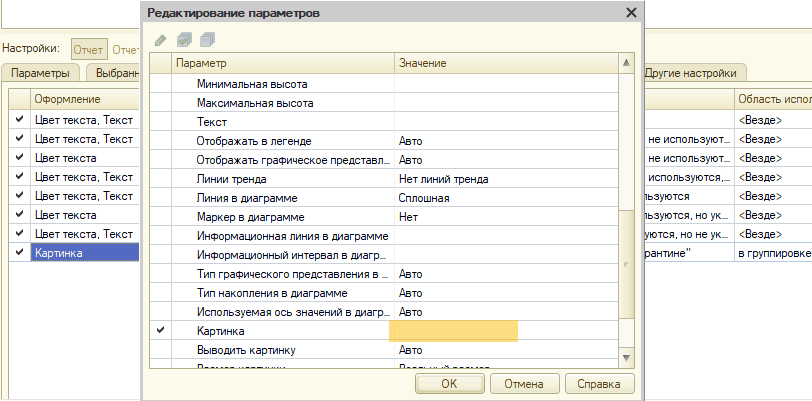The height and width of the screenshot is (401, 812).
Task: Click the Нет линий тренда value
Action: click(x=443, y=179)
